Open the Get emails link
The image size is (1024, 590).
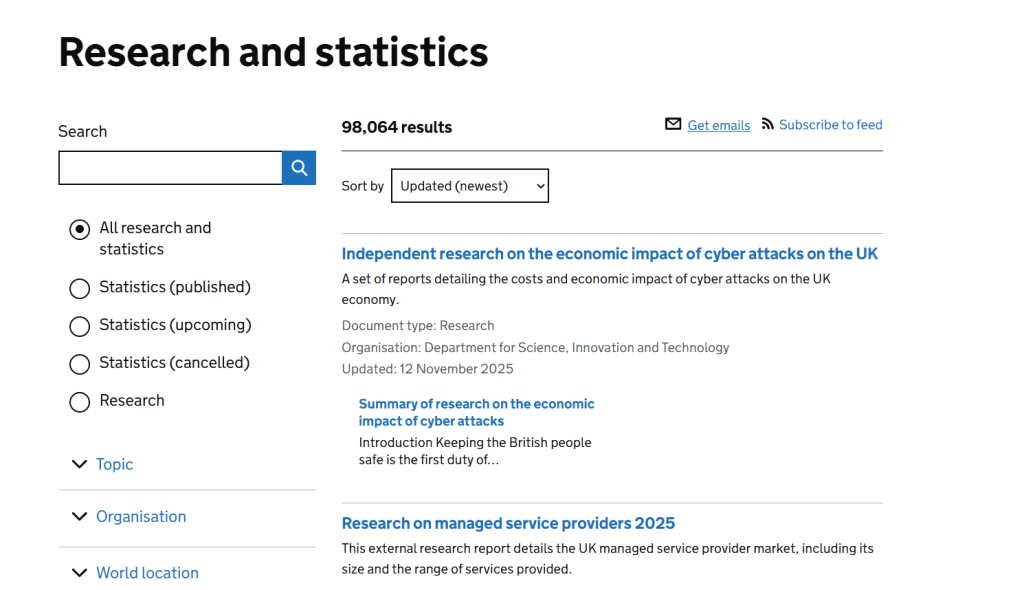click(x=718, y=125)
